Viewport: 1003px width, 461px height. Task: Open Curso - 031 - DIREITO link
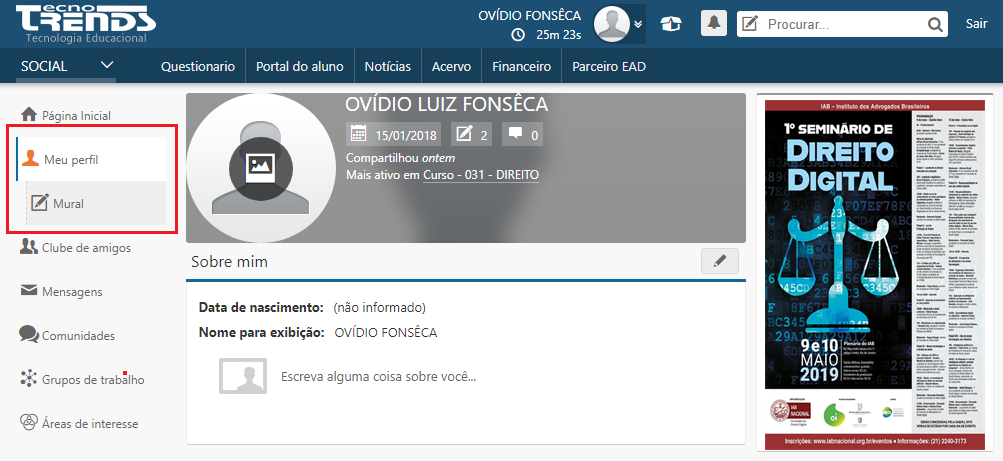pyautogui.click(x=481, y=175)
